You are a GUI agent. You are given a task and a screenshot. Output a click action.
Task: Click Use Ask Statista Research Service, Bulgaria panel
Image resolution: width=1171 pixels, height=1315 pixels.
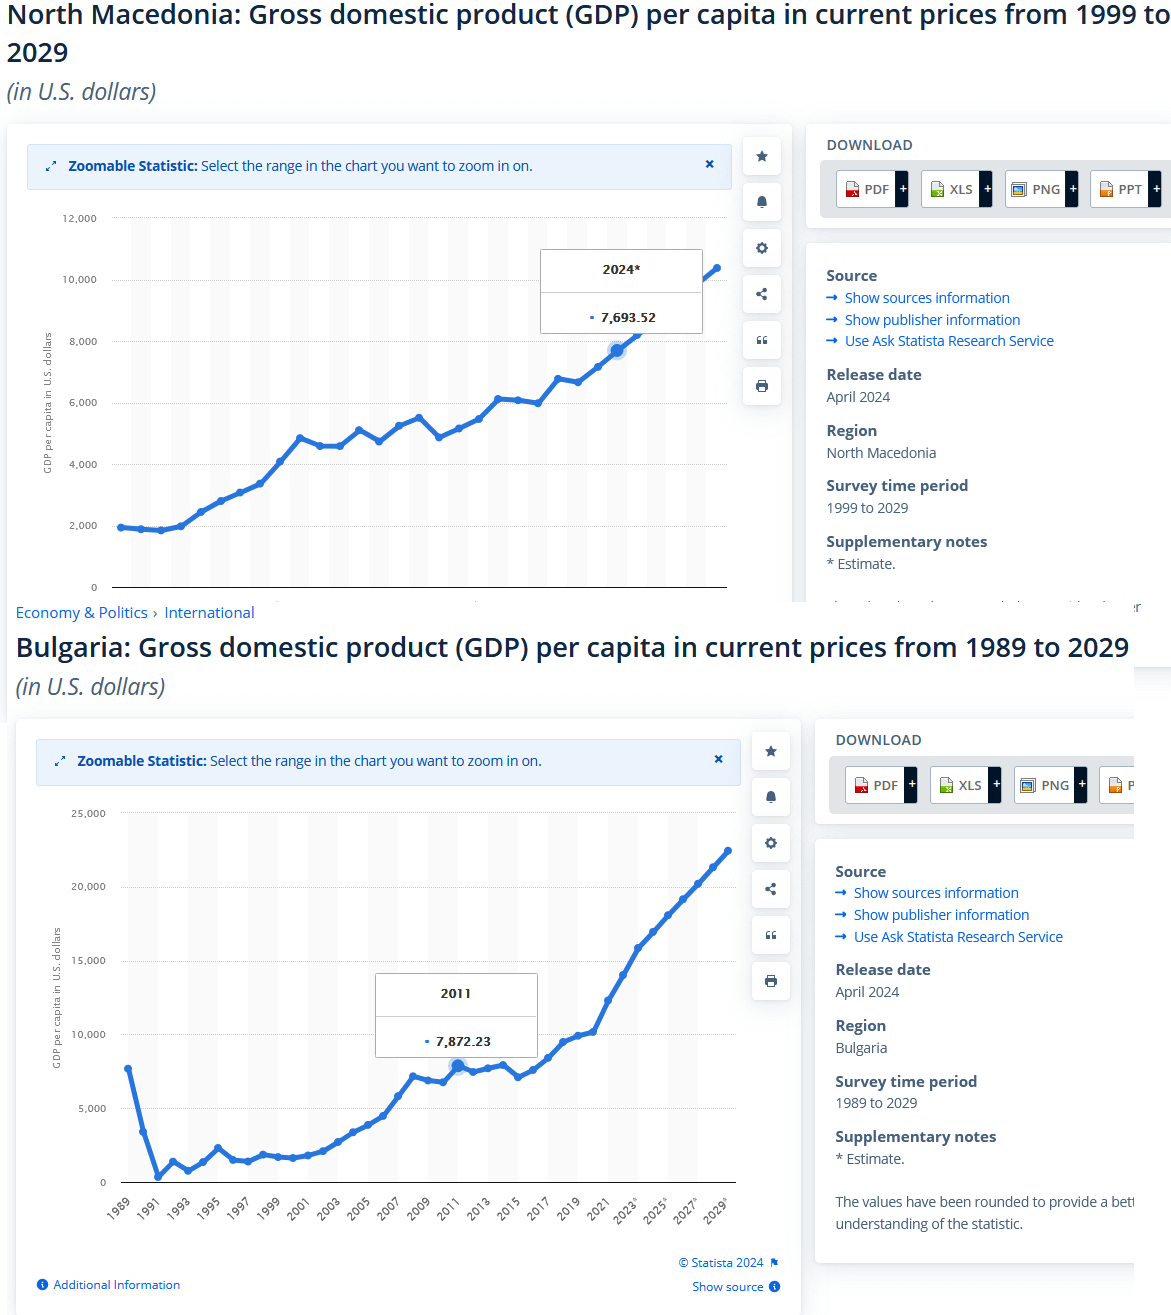pos(958,937)
